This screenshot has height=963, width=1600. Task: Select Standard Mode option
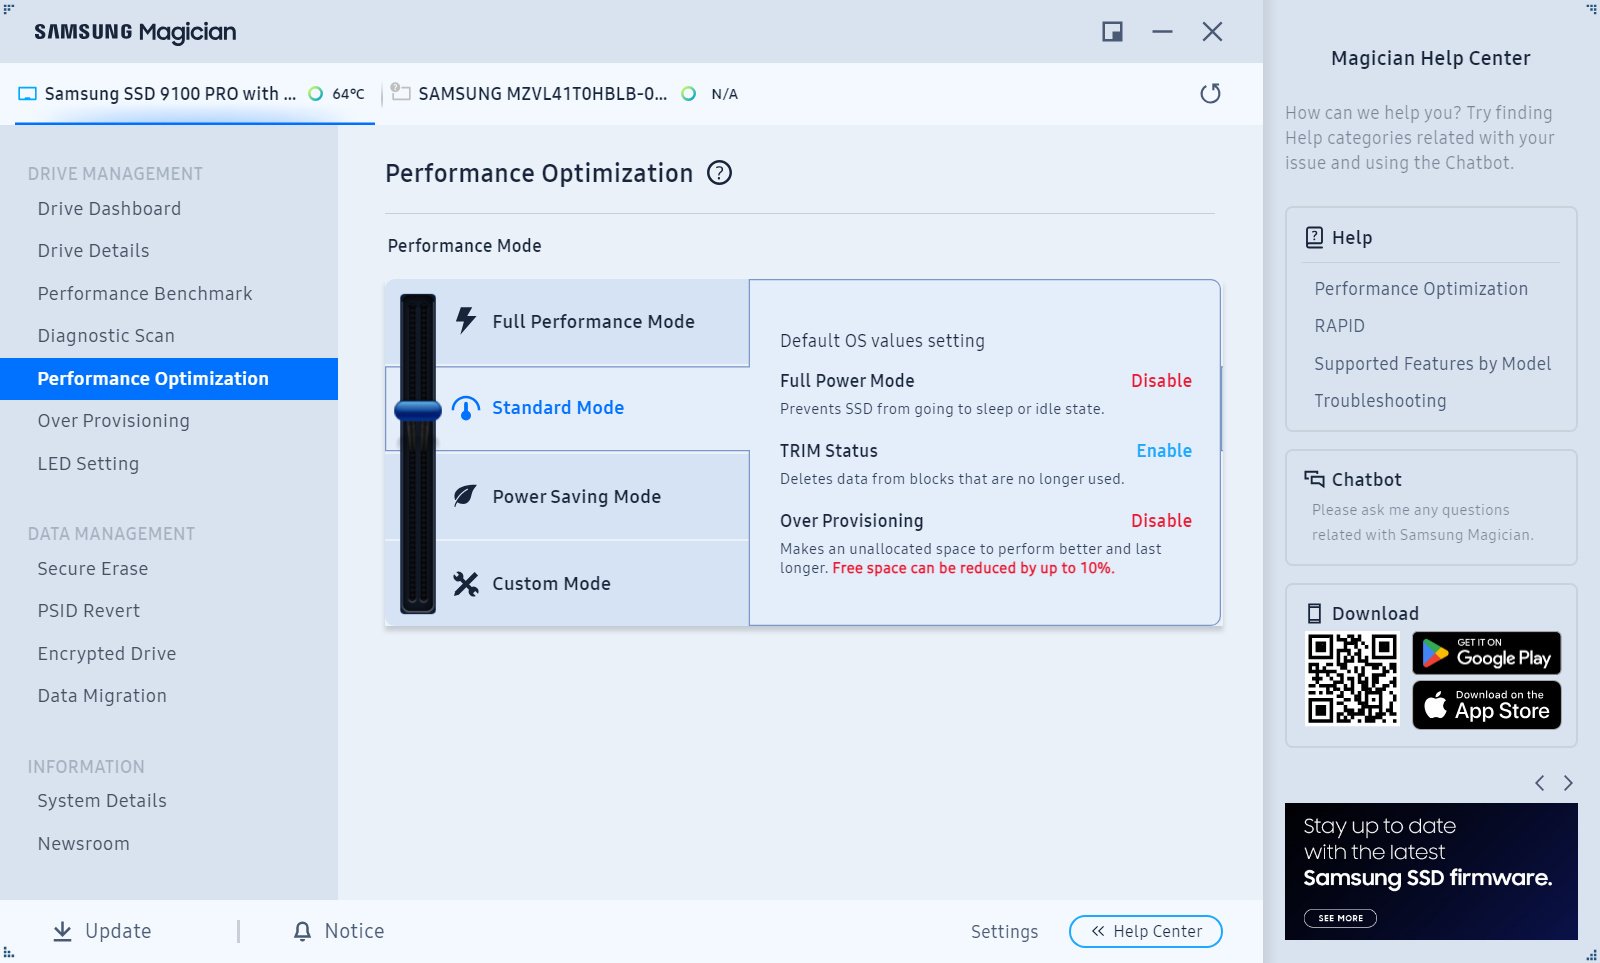click(557, 408)
